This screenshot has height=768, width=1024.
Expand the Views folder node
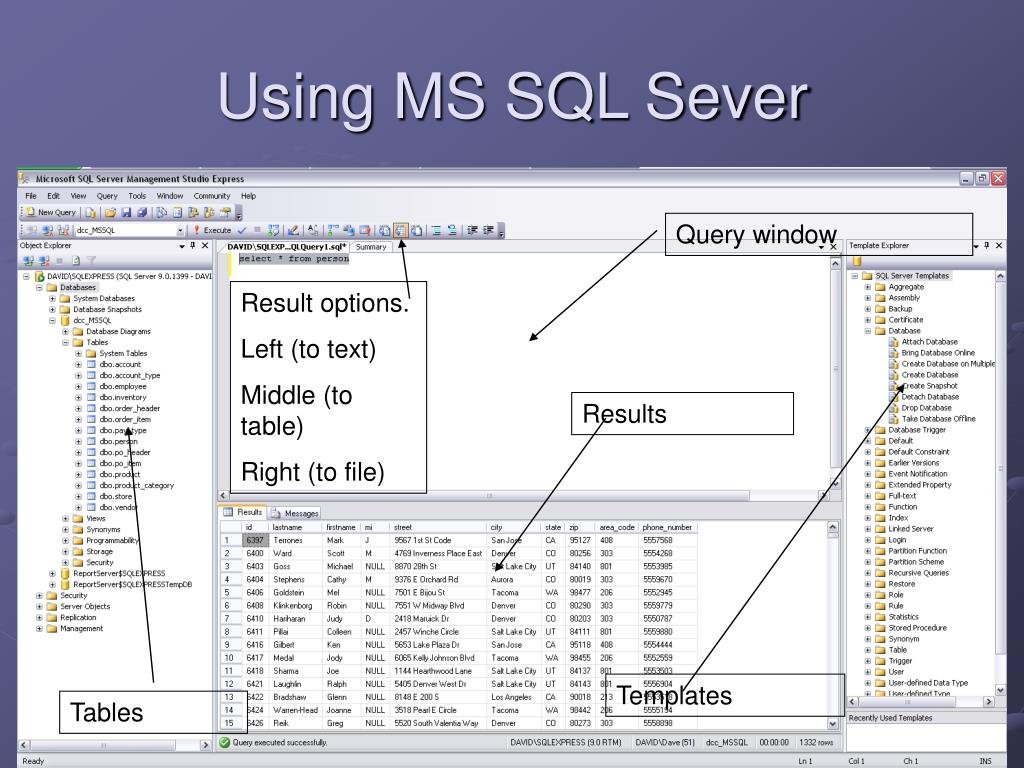65,519
